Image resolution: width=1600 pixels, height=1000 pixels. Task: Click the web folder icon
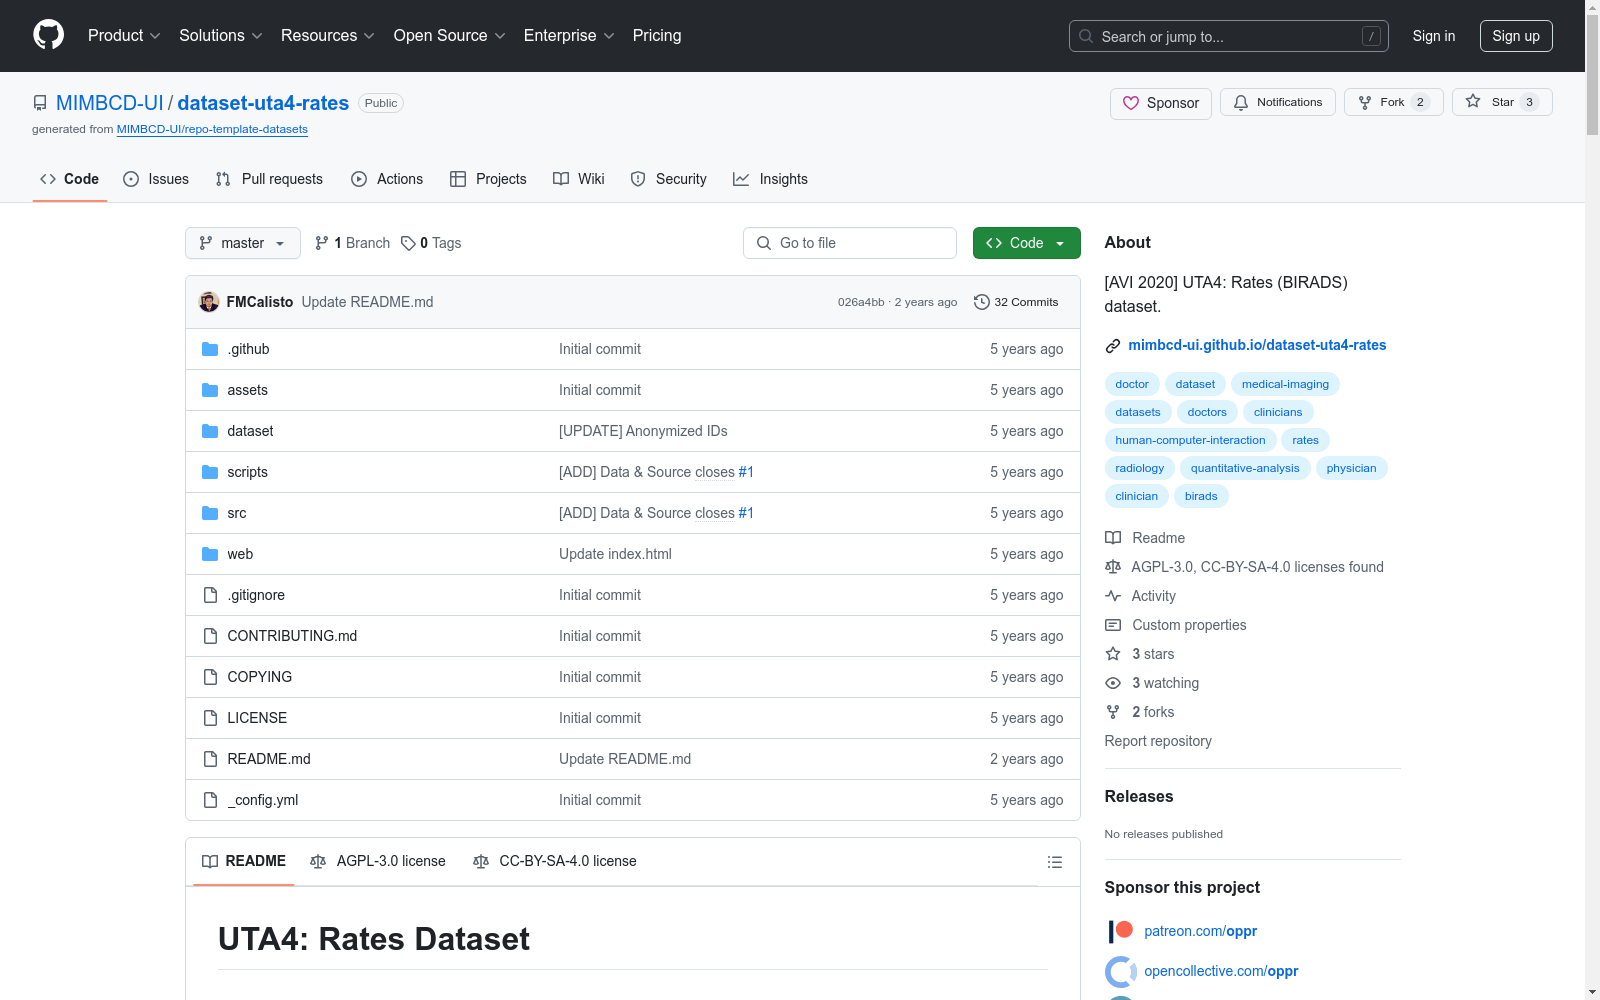210,554
